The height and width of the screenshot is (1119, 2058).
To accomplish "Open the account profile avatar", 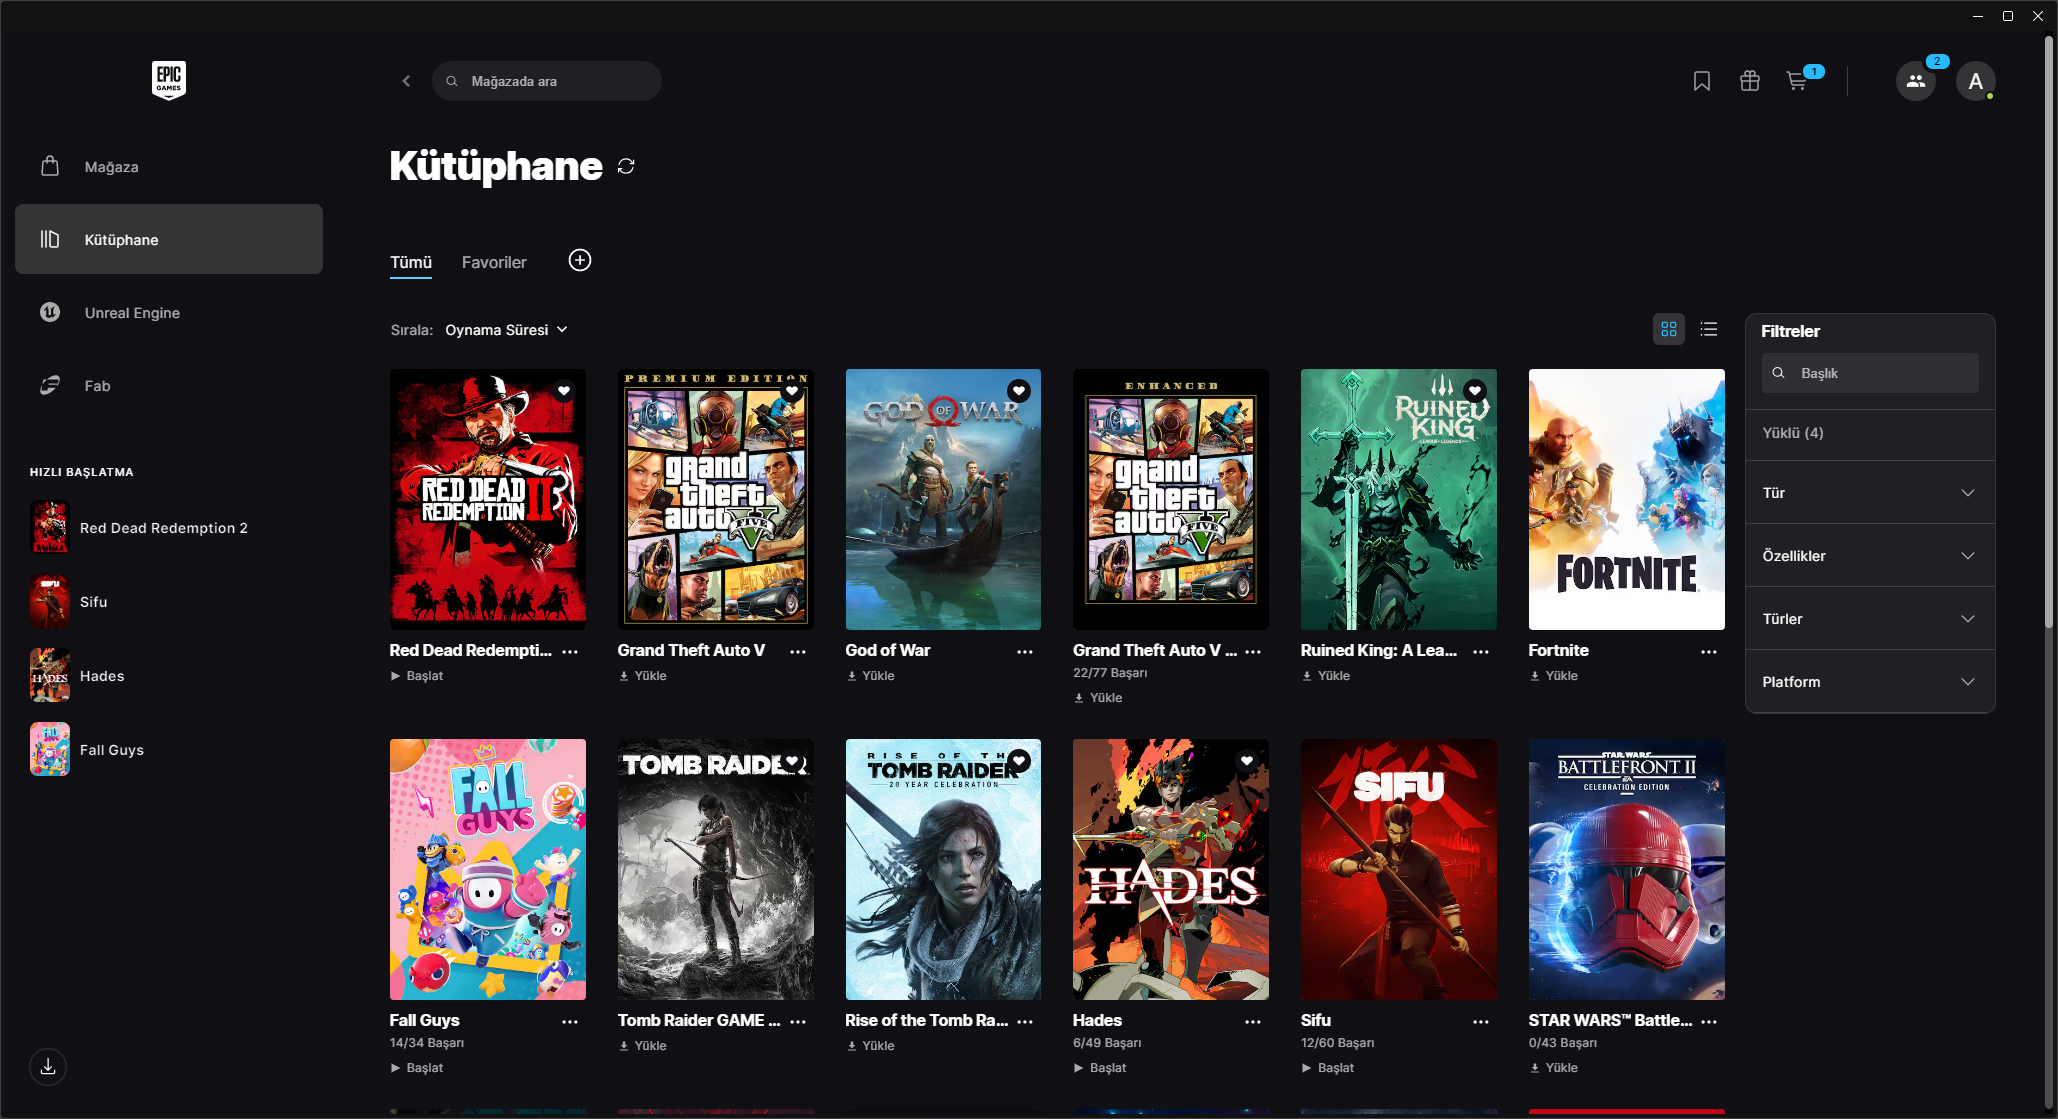I will 1976,81.
